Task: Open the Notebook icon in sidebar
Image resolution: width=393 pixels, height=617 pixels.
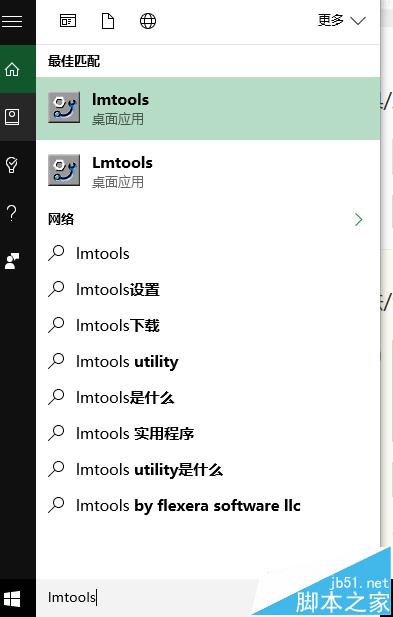Action: point(11,117)
